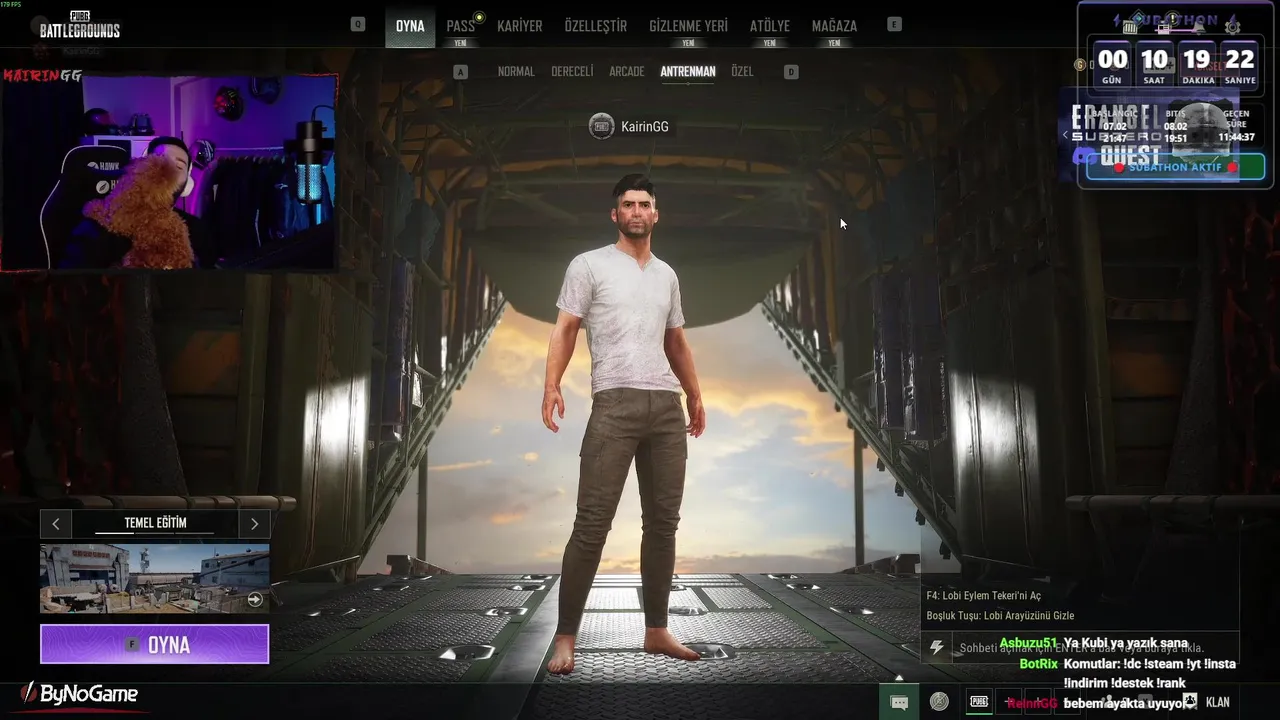This screenshot has height=720, width=1280.
Task: Go to next training mode arrow
Action: pyautogui.click(x=254, y=524)
